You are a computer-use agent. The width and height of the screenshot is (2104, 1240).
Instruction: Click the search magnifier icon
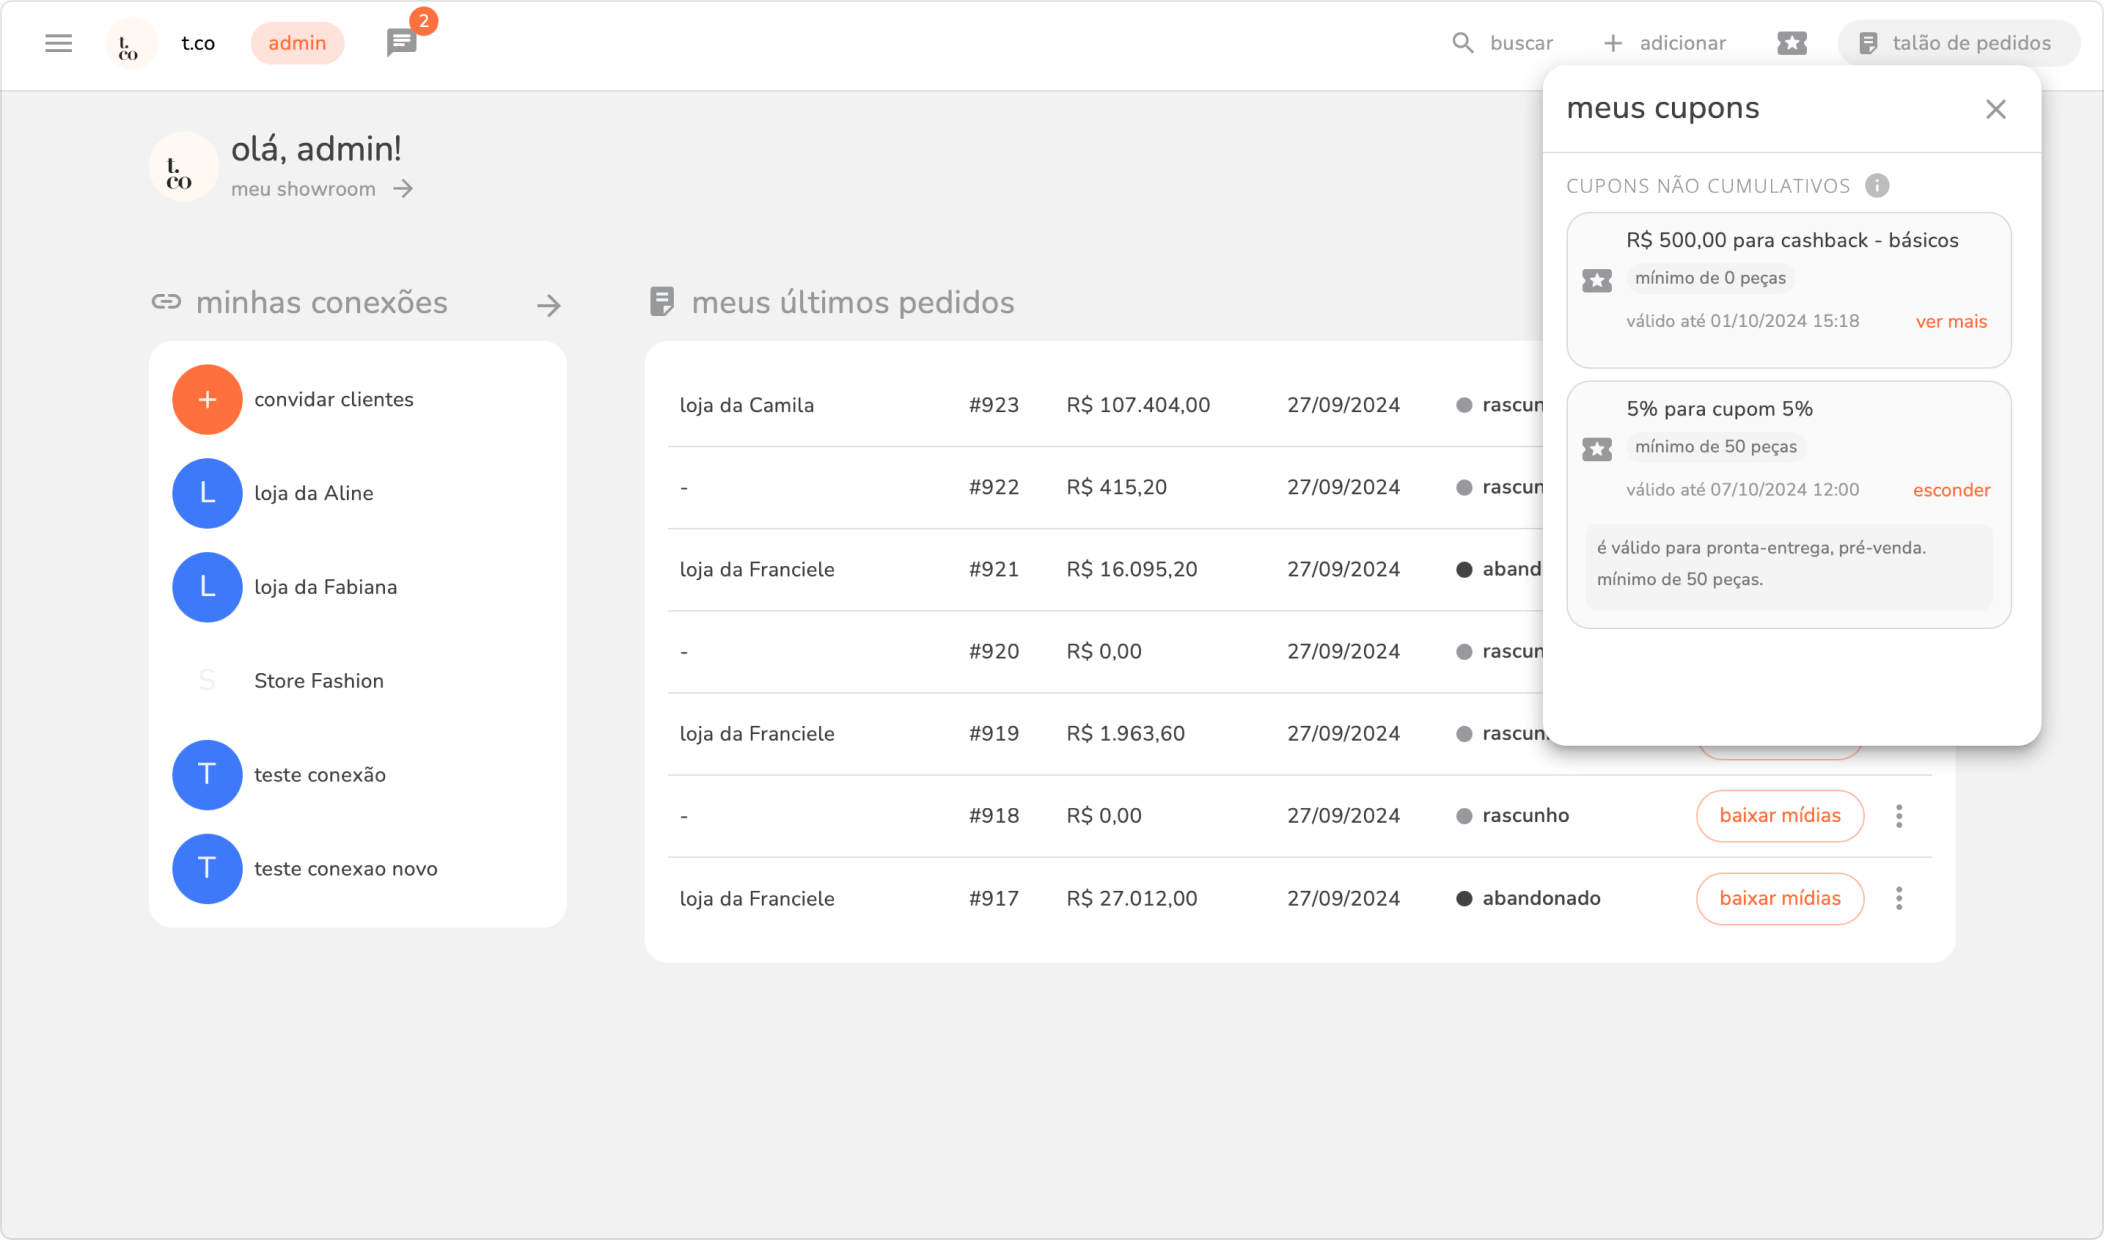(x=1462, y=43)
